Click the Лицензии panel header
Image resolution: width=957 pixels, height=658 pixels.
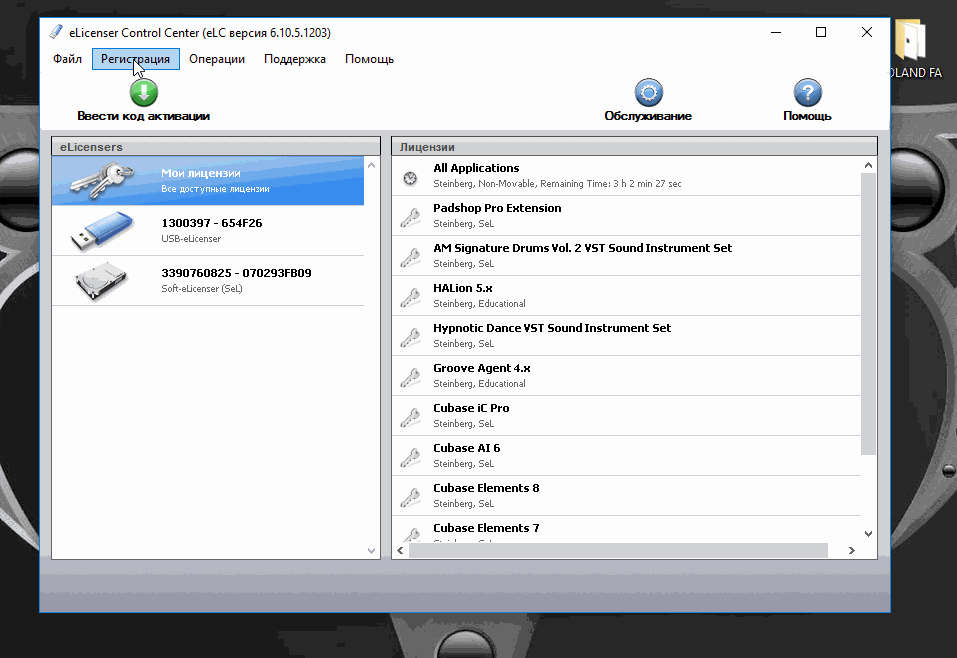coord(634,146)
